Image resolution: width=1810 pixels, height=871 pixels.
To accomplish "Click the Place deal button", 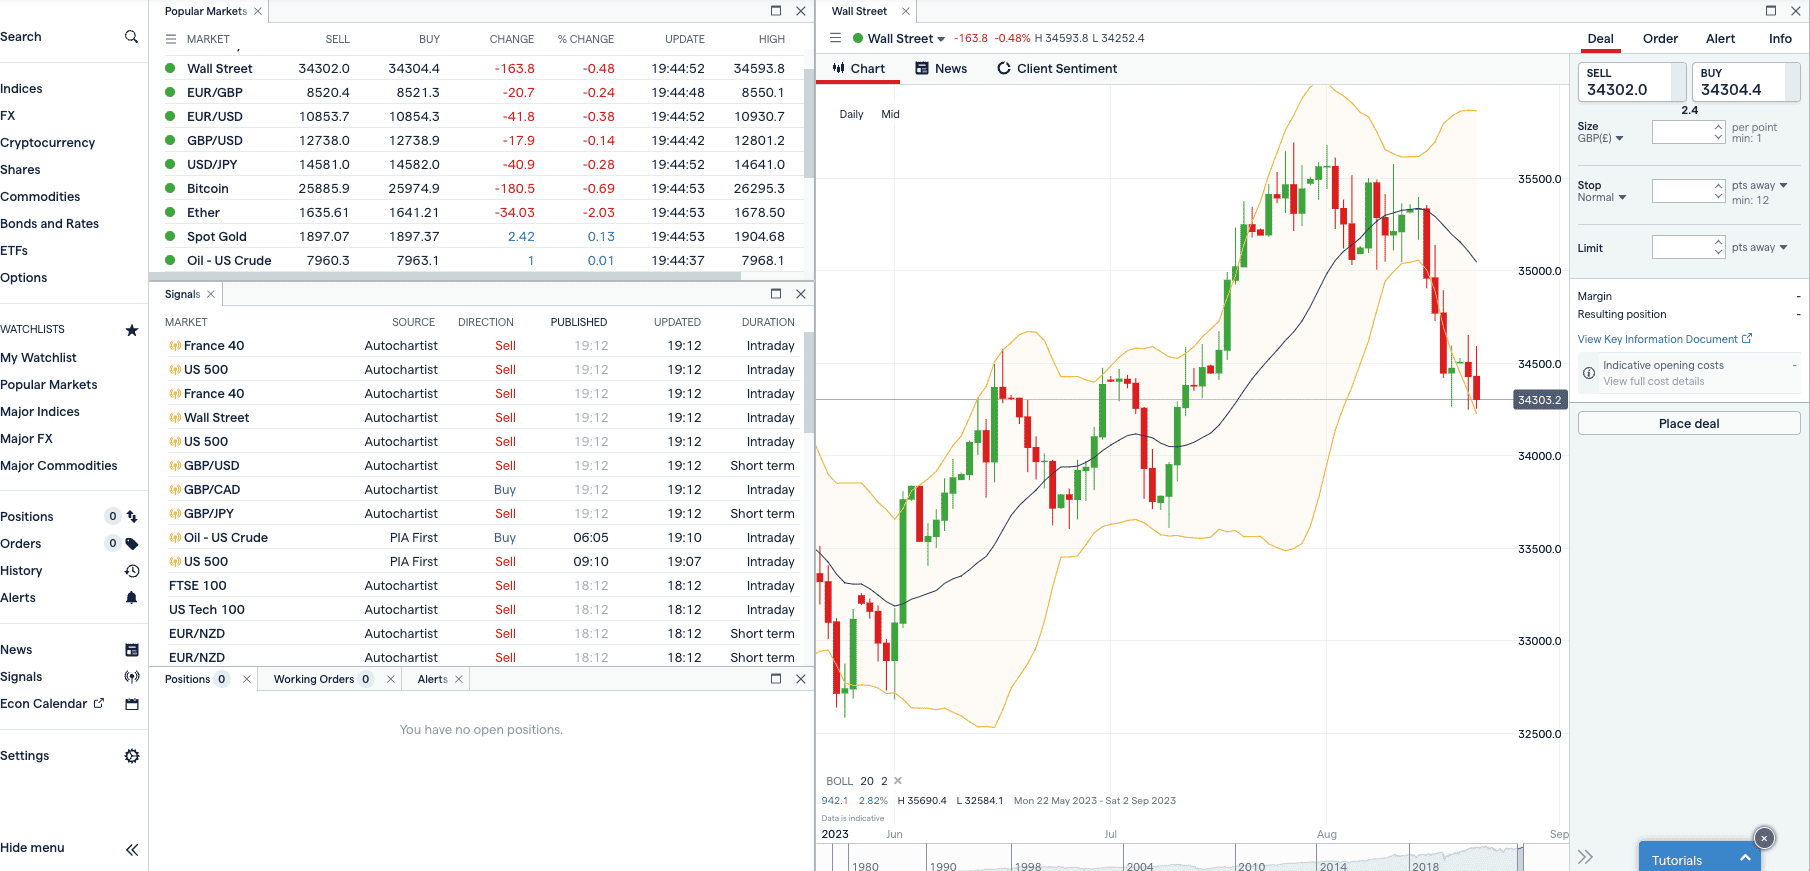I will (1689, 424).
